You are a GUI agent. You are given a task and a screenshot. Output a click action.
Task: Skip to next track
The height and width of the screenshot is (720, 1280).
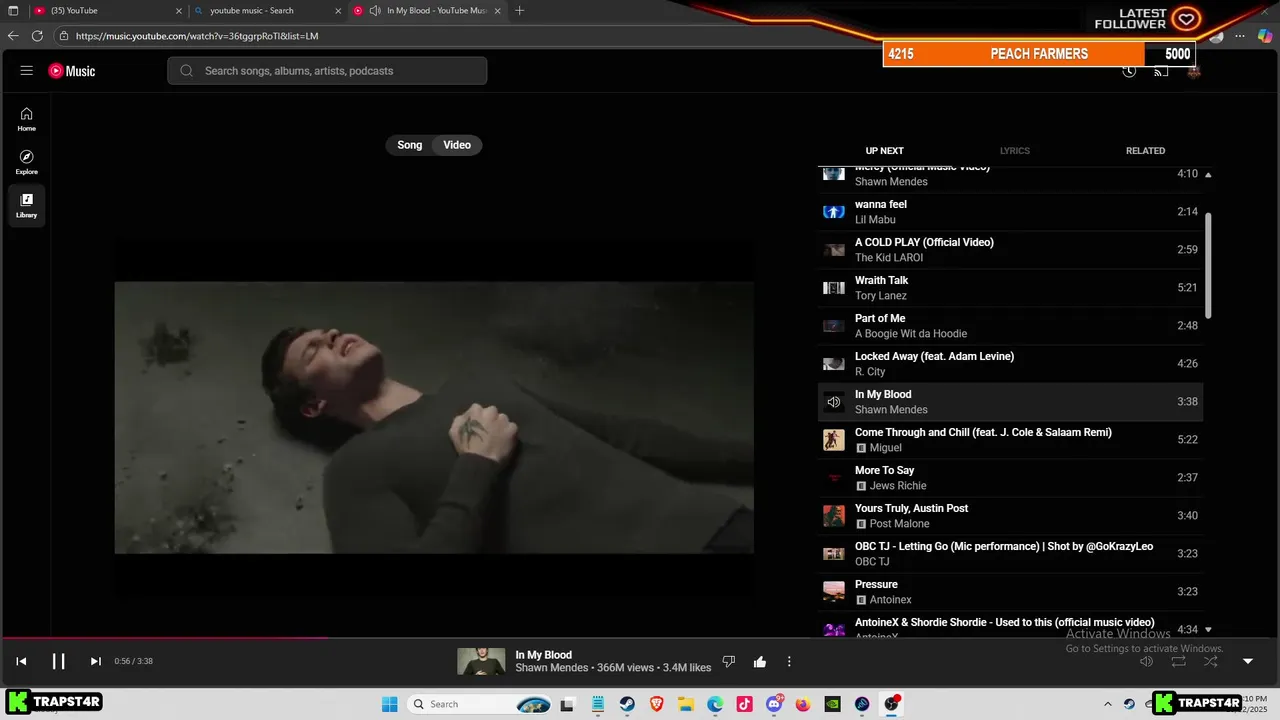(x=96, y=661)
